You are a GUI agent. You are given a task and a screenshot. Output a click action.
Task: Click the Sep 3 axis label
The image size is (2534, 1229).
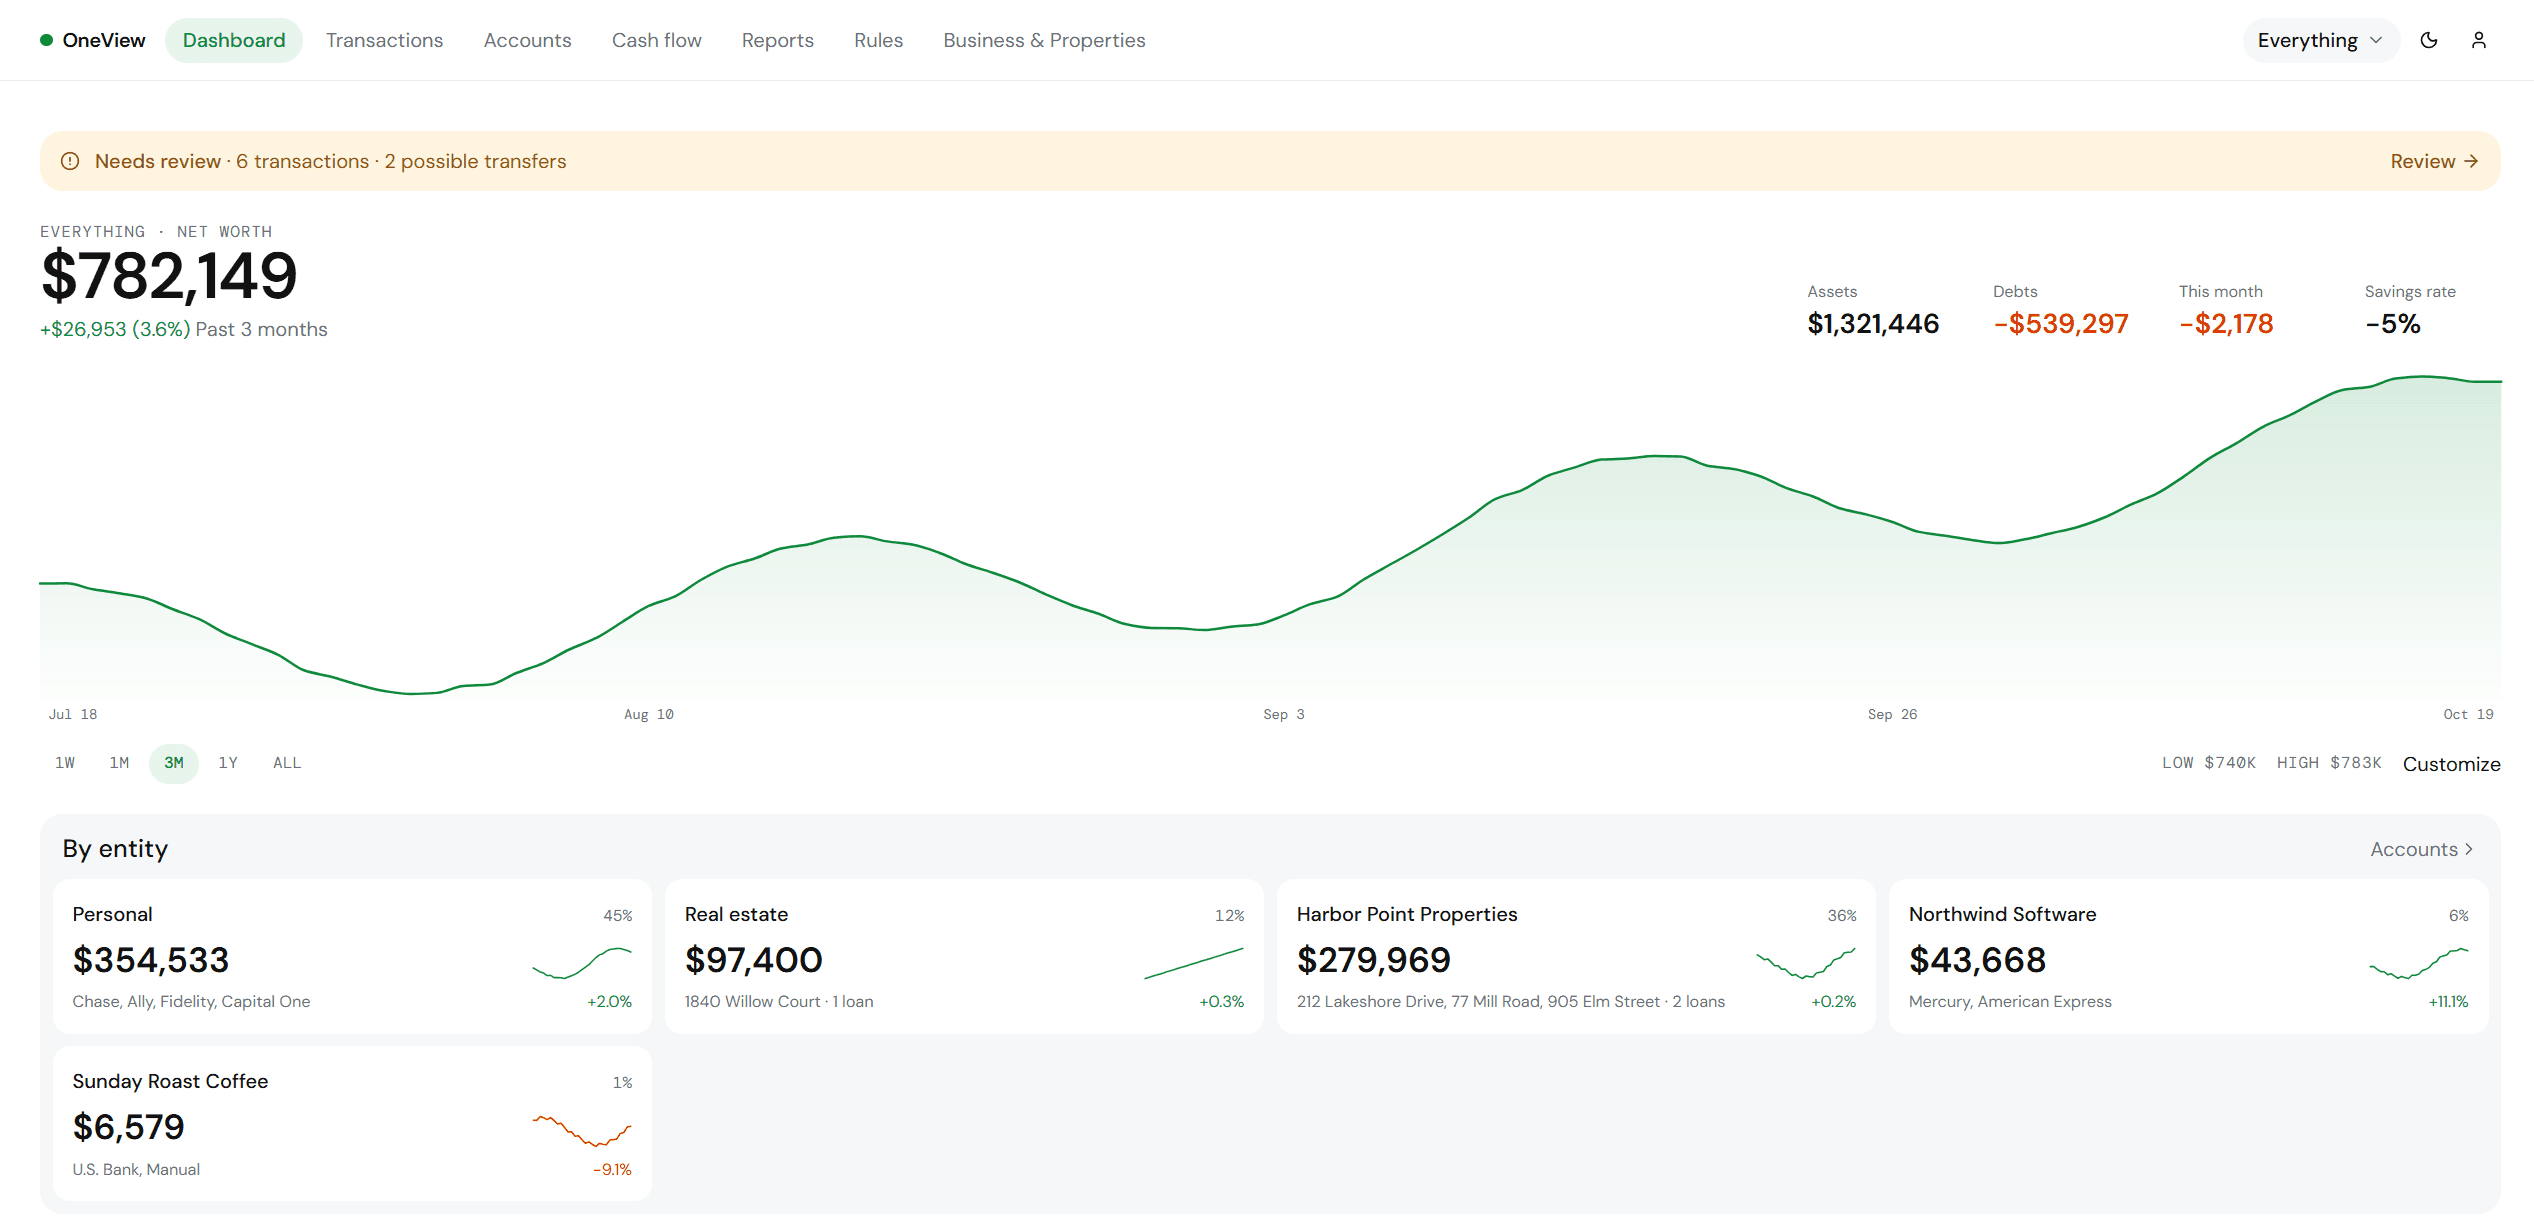(1283, 714)
